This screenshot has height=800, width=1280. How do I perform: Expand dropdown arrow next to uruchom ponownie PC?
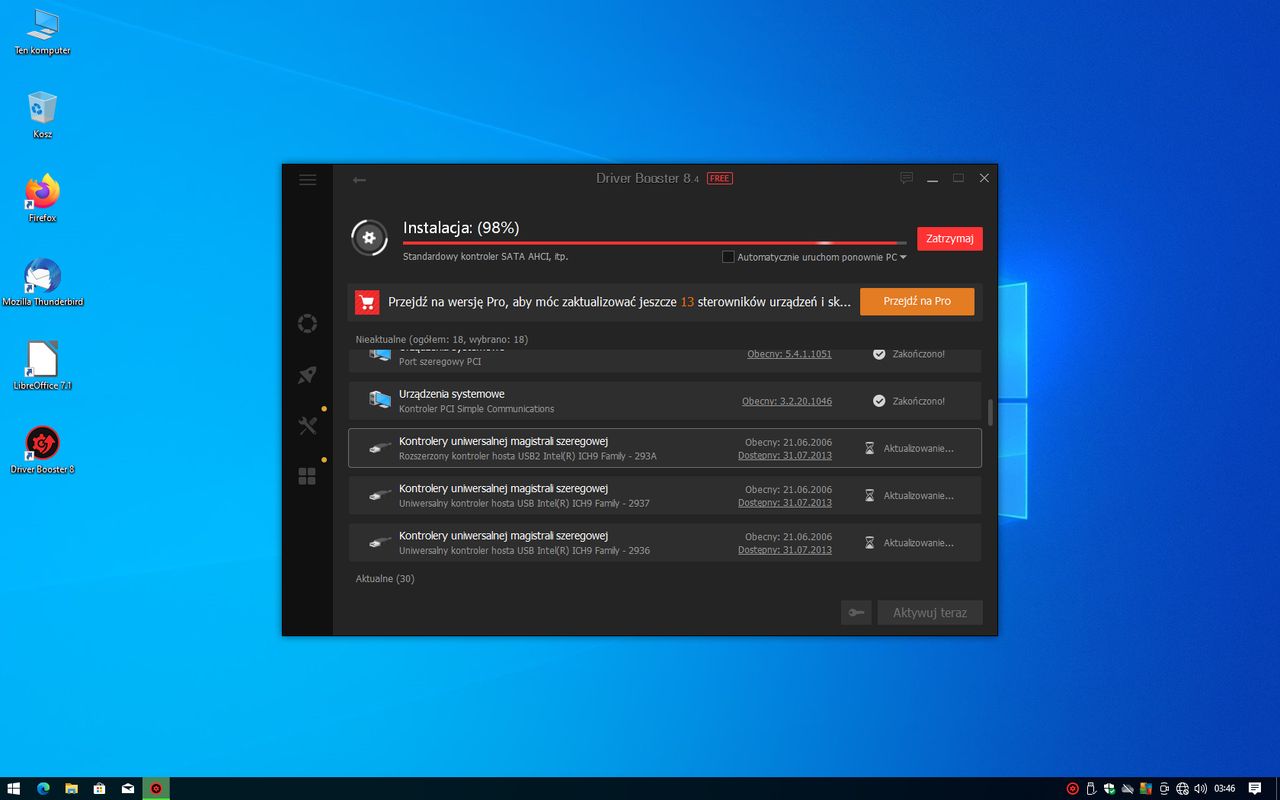903,257
